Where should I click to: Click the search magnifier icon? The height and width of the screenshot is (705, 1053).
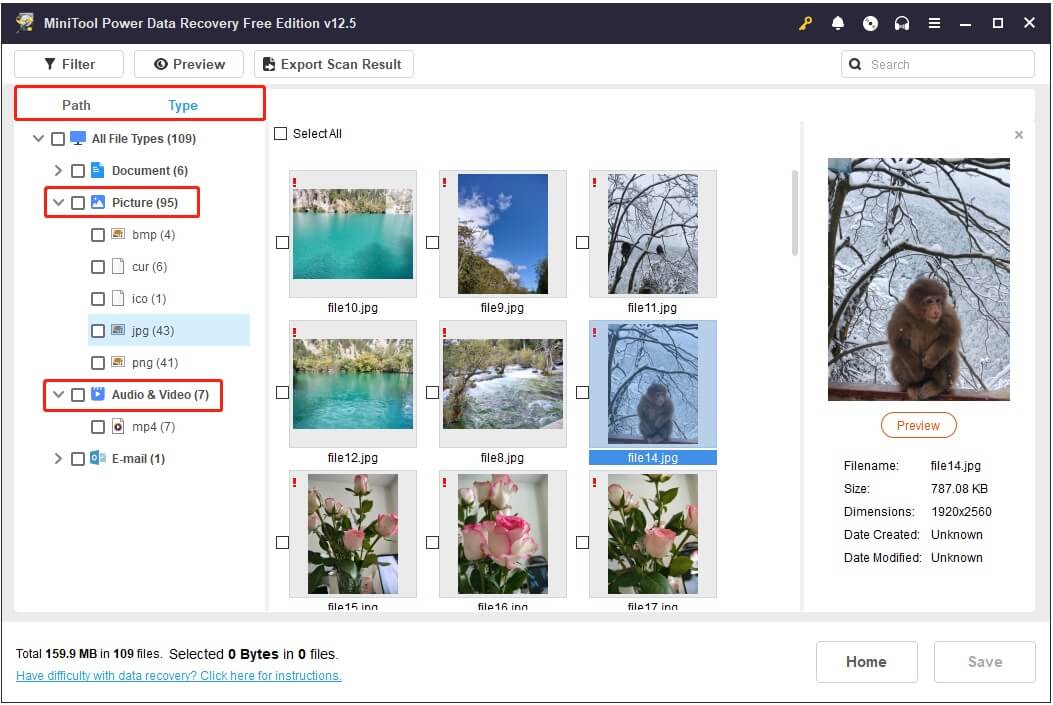(856, 63)
